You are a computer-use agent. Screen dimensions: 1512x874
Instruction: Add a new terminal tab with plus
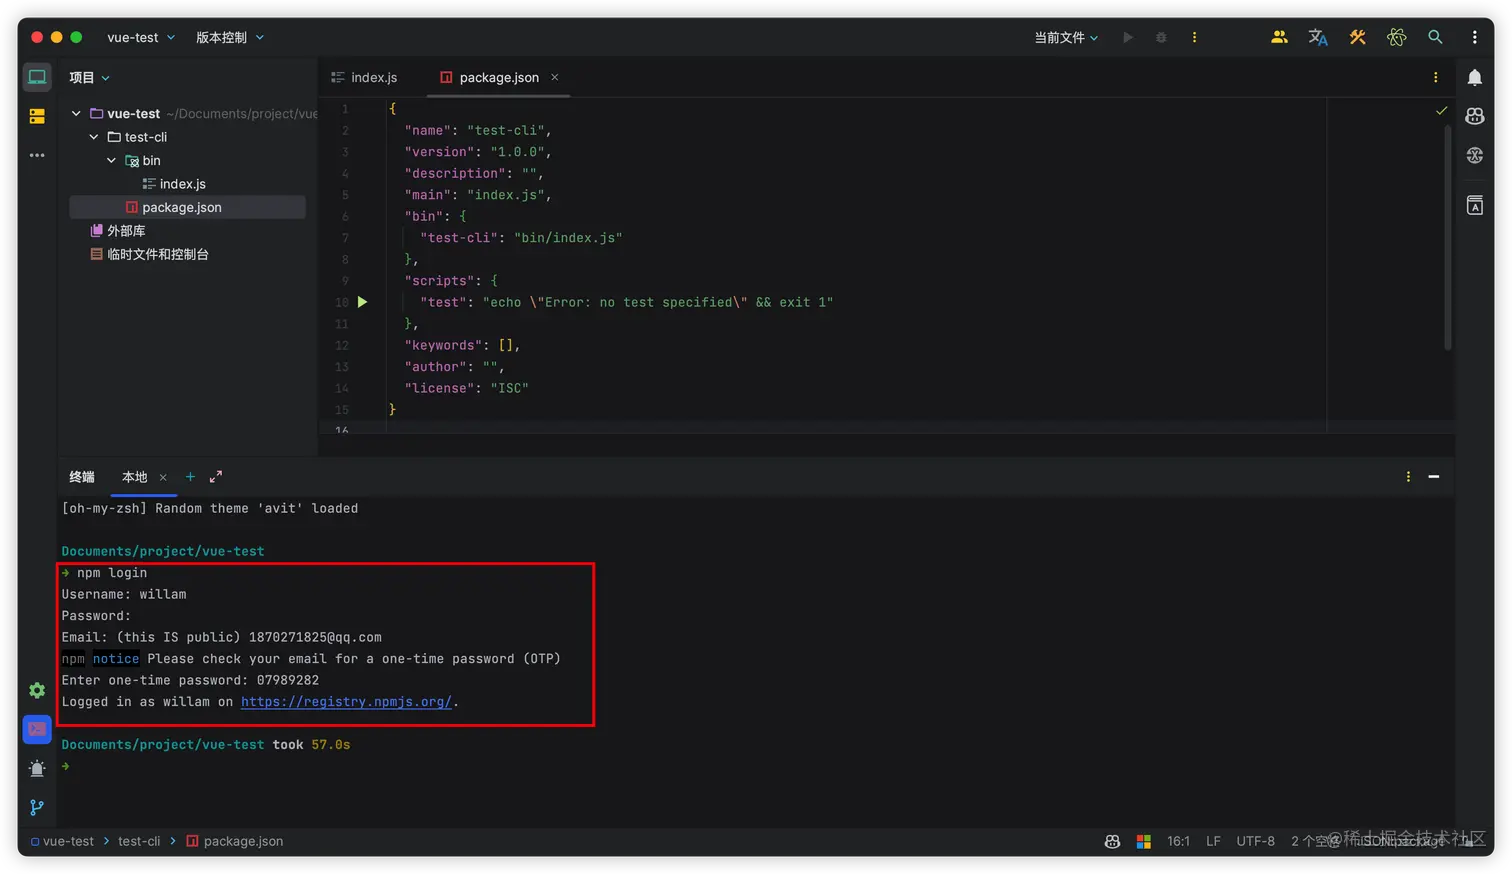tap(190, 477)
